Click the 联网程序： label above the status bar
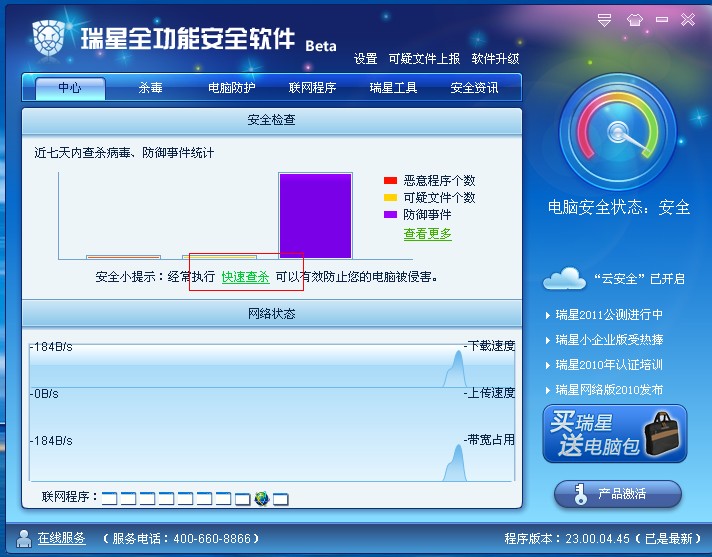 (70, 497)
